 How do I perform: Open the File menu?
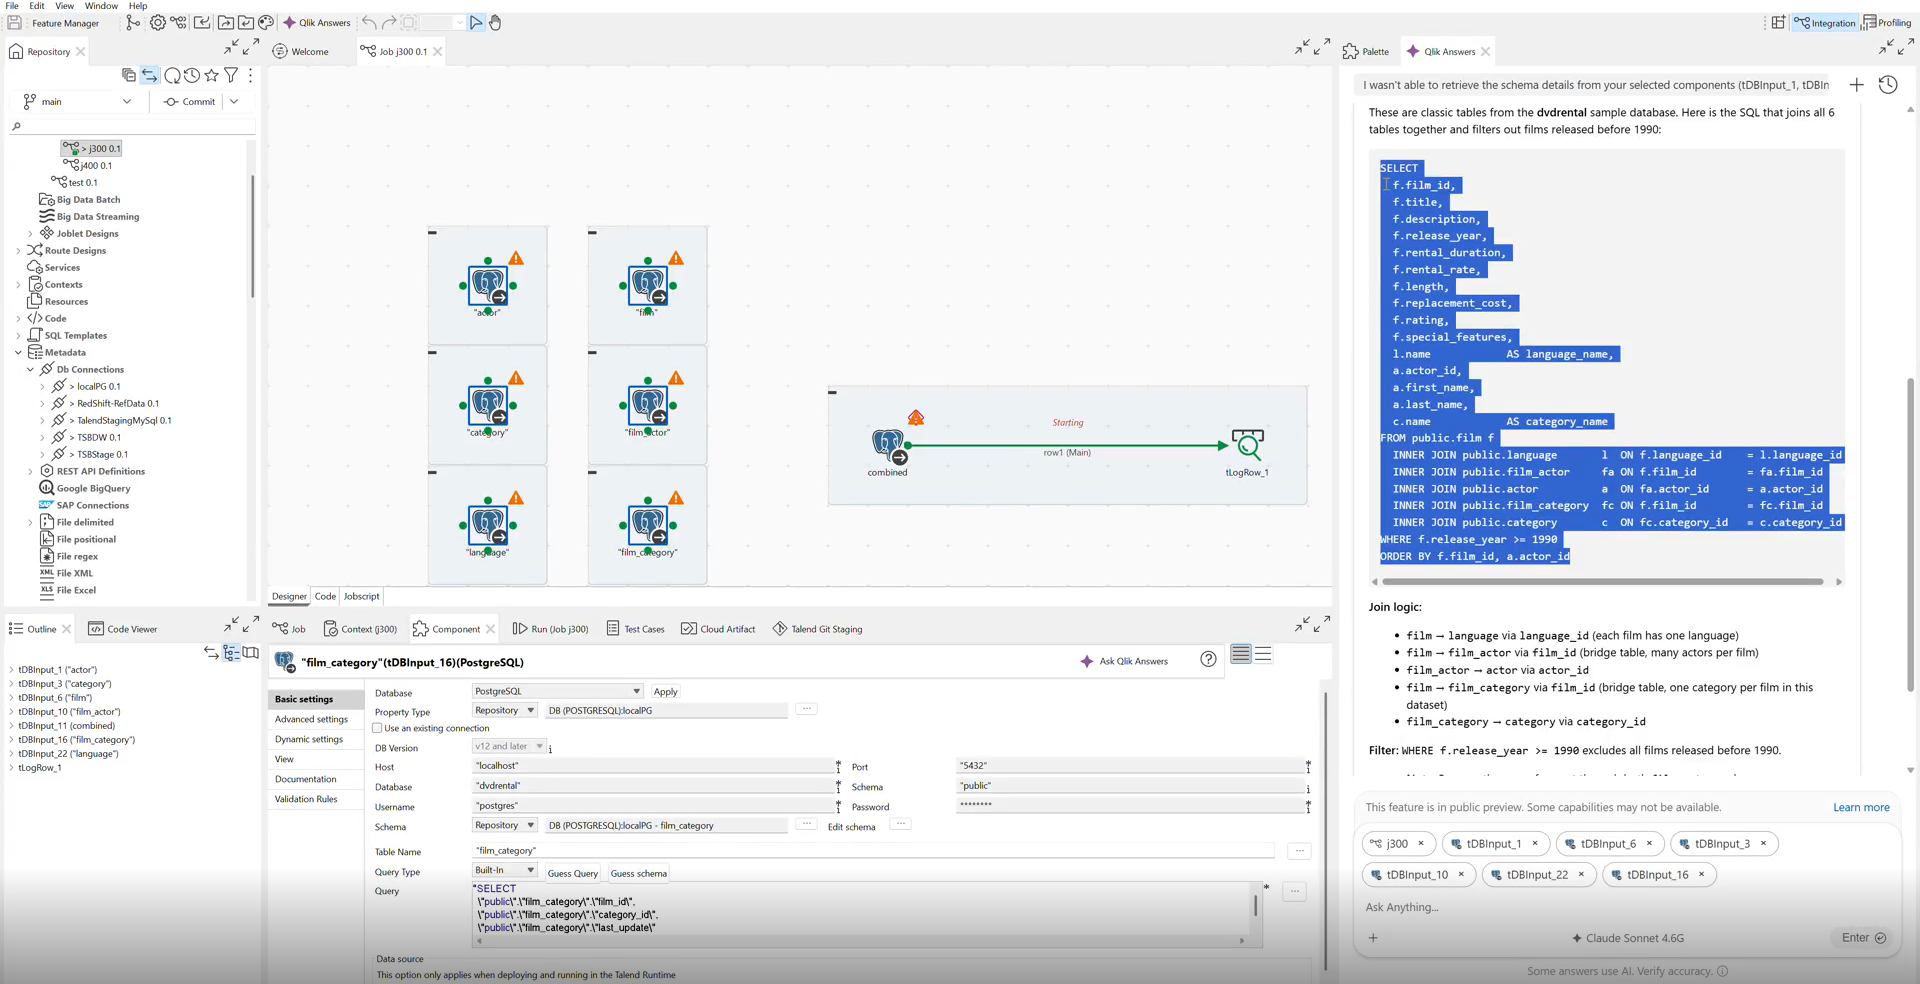click(x=12, y=6)
